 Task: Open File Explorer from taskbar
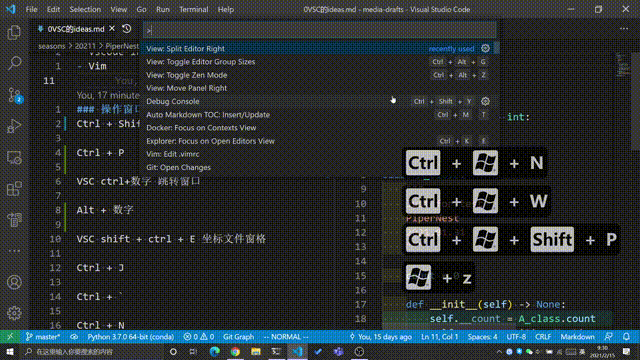coord(256,351)
